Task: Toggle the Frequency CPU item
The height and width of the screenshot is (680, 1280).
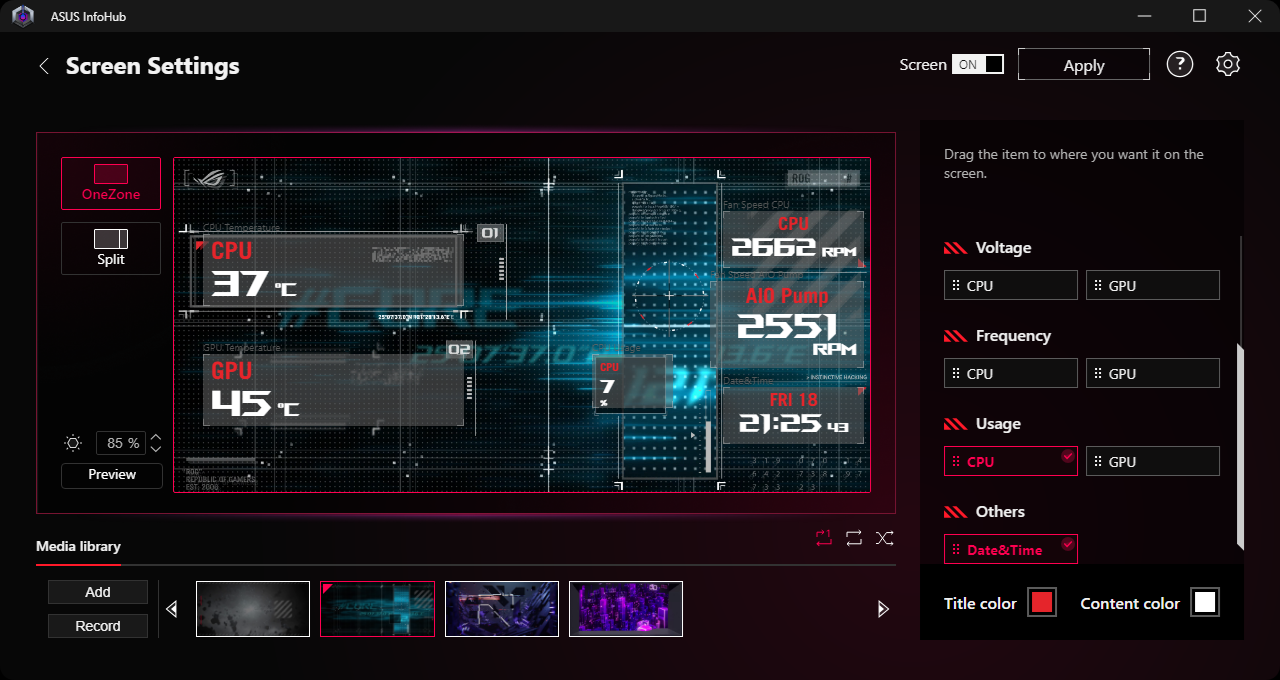Action: coord(1011,373)
